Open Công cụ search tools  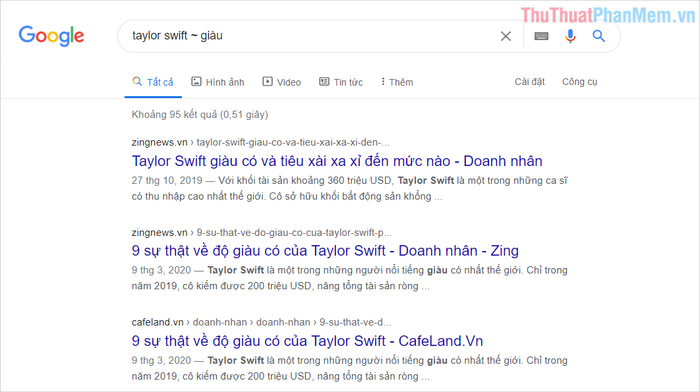[x=579, y=82]
